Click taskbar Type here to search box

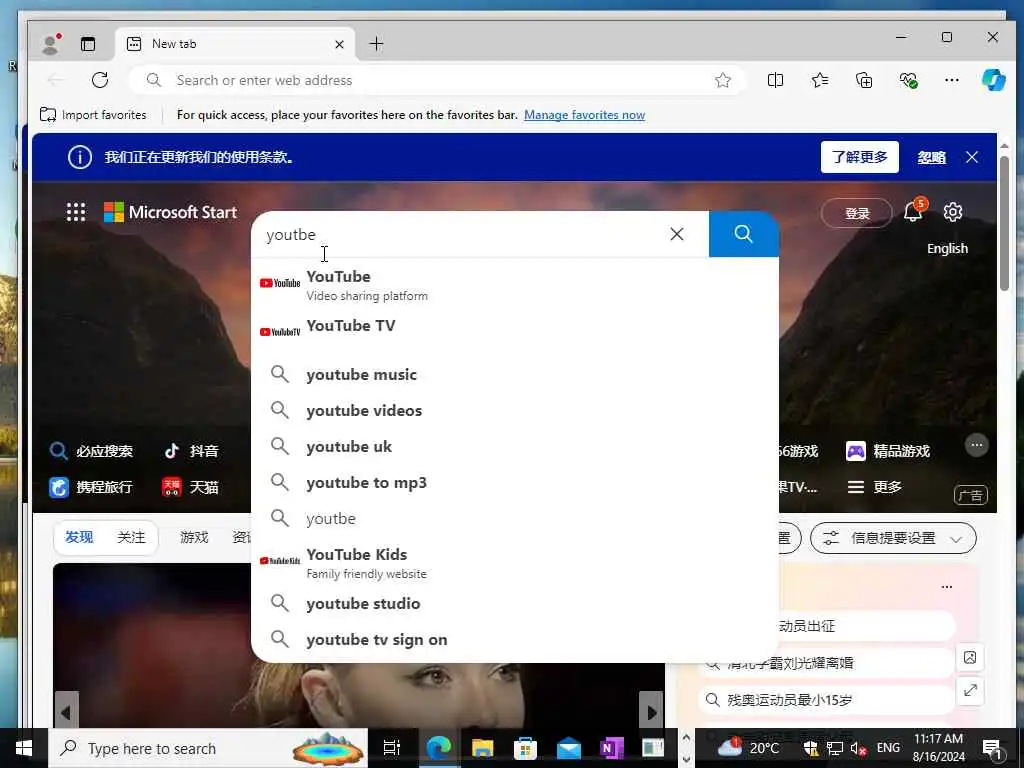(x=208, y=748)
